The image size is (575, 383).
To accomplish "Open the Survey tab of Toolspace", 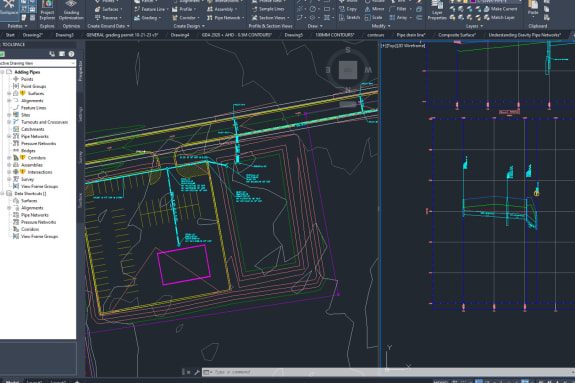I will (81, 157).
